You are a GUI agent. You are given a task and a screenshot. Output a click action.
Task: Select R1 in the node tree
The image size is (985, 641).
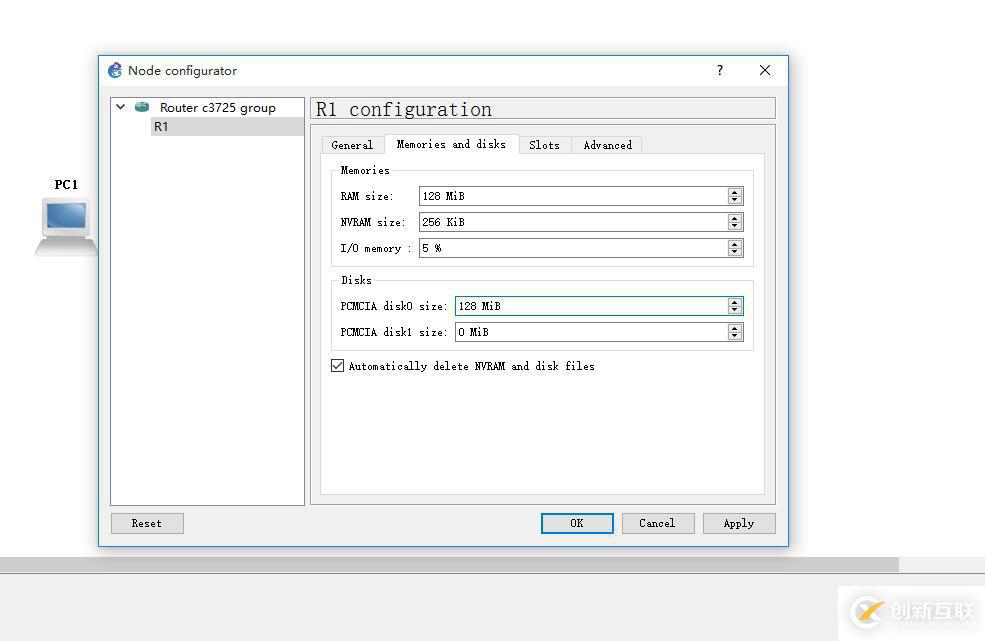(161, 127)
